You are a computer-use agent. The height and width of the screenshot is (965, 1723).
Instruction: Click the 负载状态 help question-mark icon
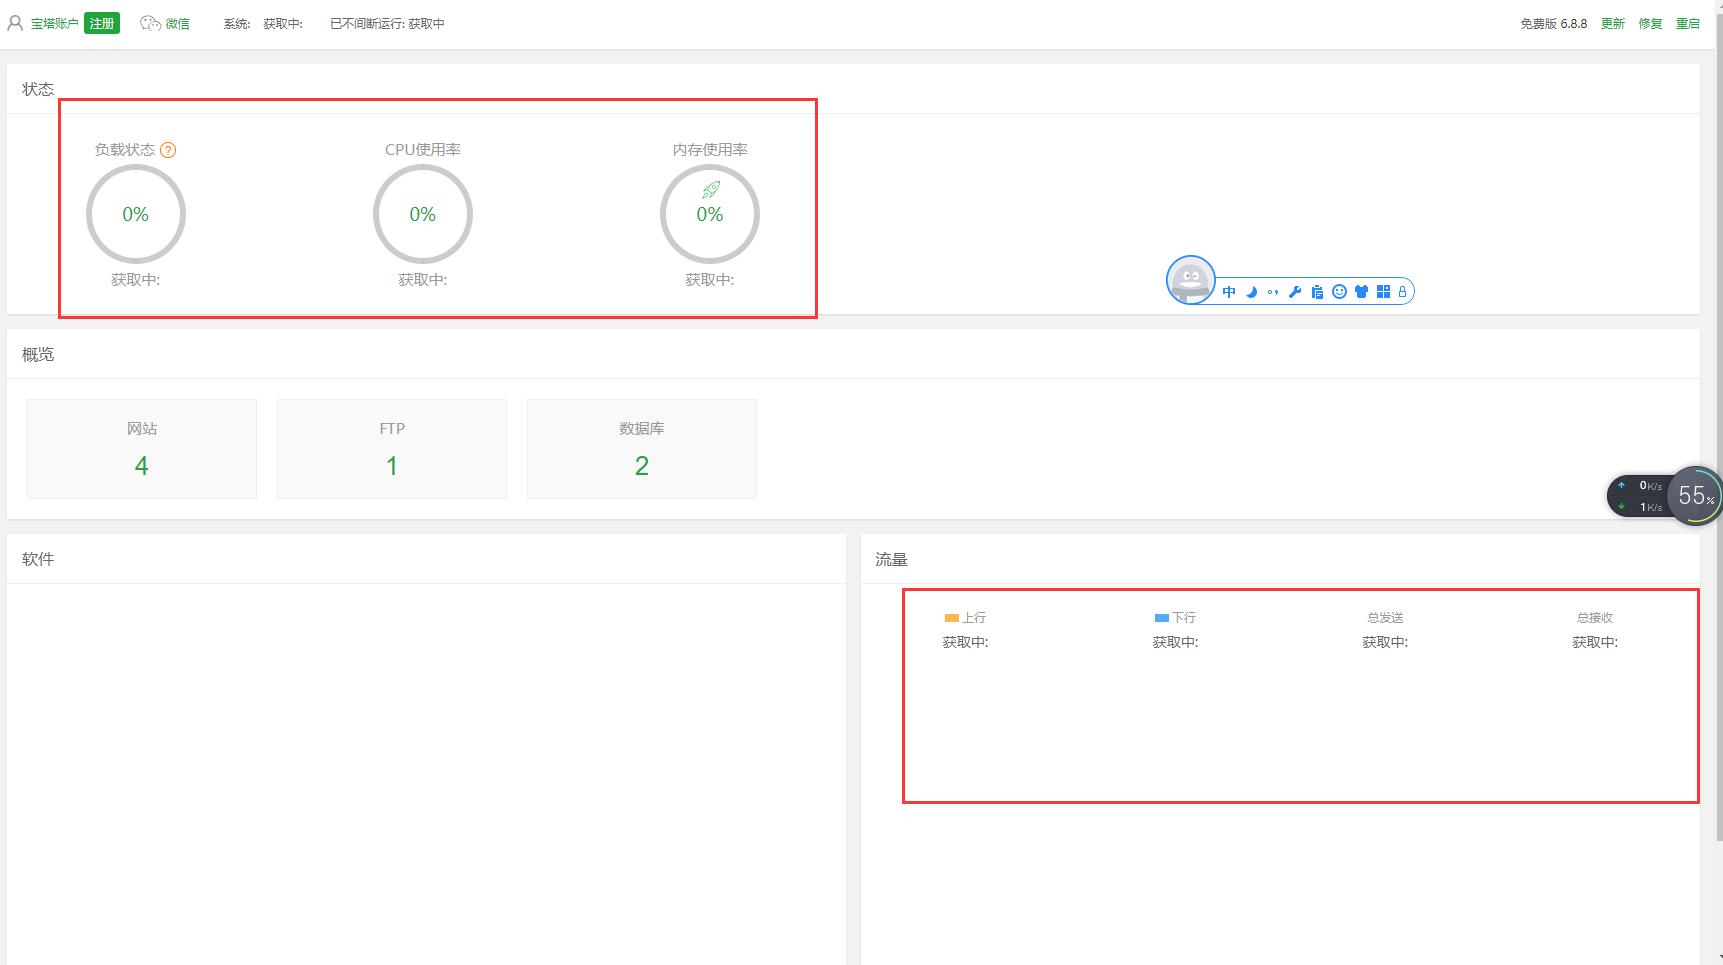168,150
